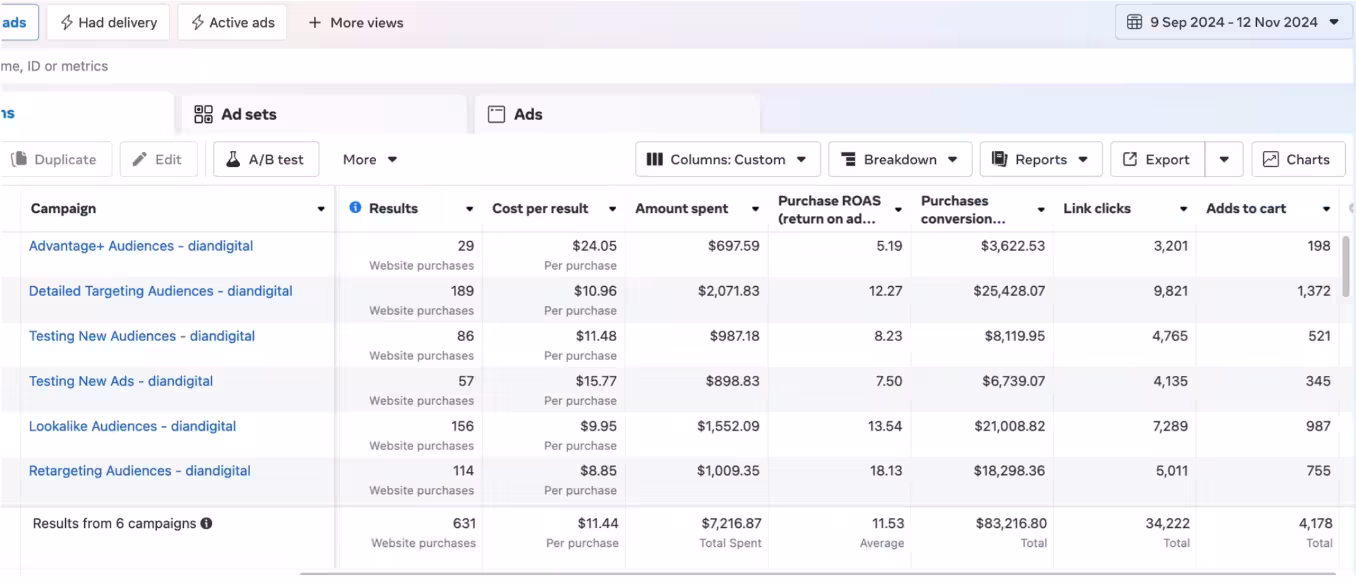Open the date range picker 9 Sep 2024

(x=1234, y=22)
